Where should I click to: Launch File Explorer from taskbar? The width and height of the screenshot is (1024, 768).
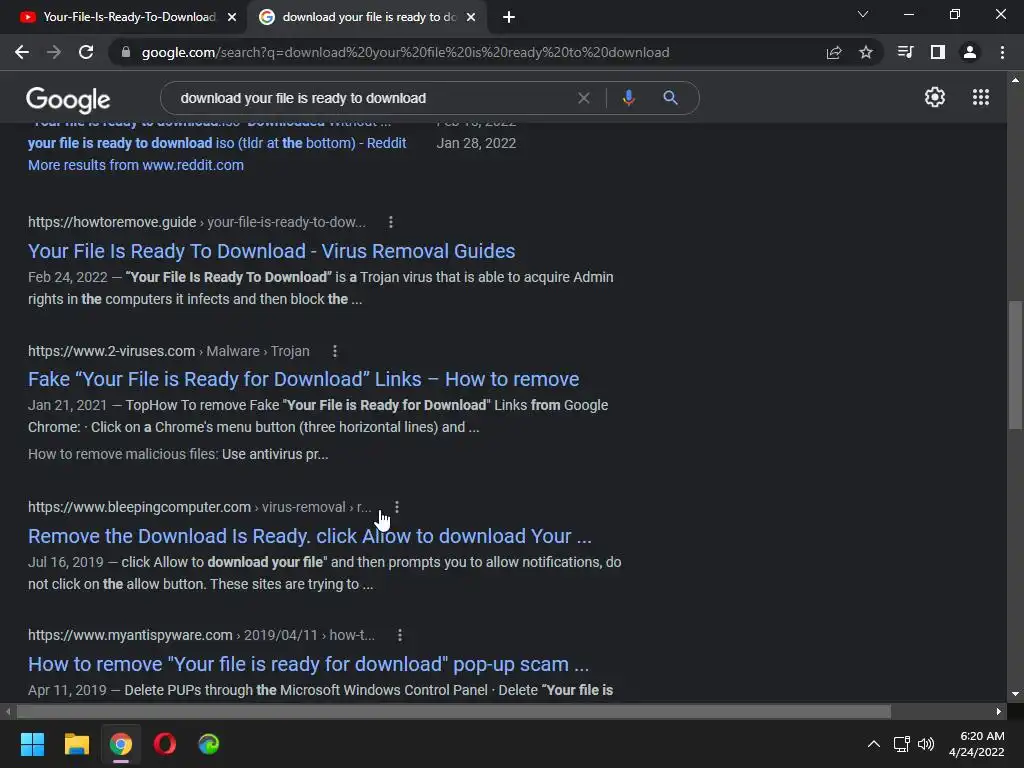(76, 744)
